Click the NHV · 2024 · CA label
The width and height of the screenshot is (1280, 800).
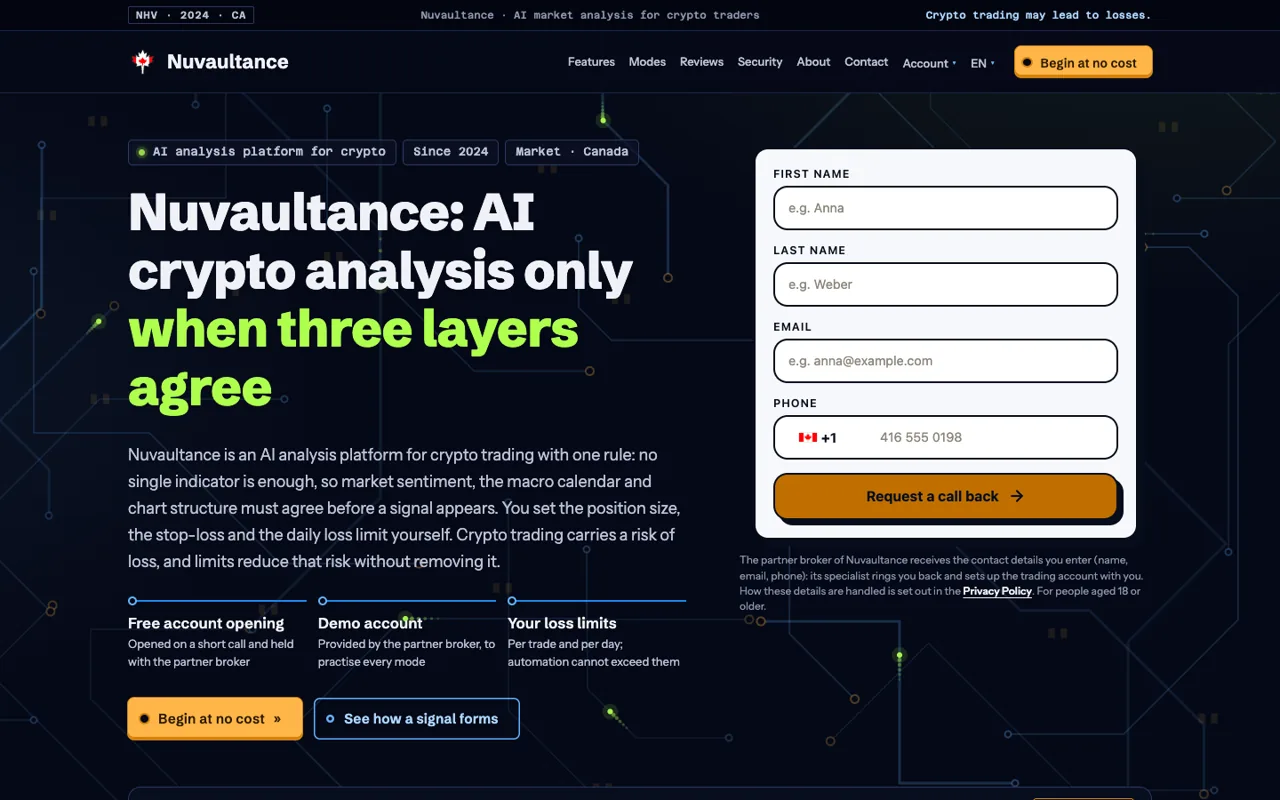(x=191, y=15)
